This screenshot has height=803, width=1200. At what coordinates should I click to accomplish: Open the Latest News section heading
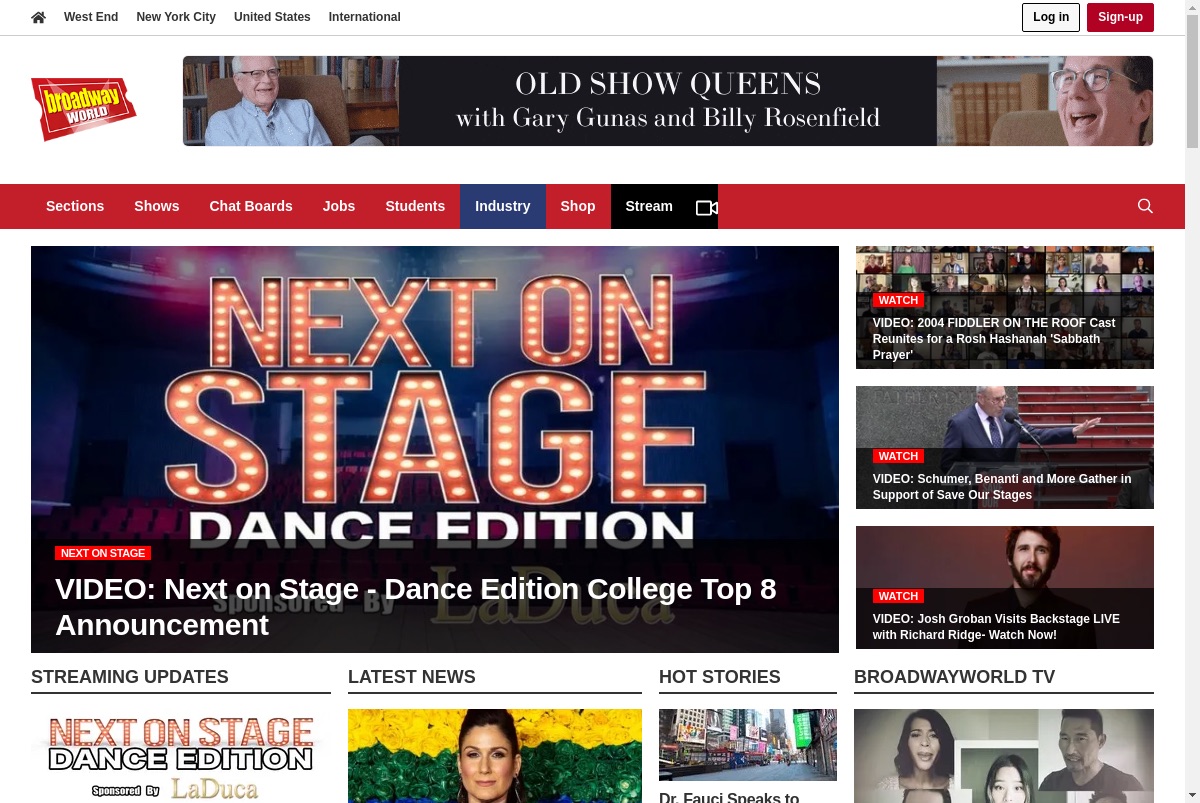(412, 677)
